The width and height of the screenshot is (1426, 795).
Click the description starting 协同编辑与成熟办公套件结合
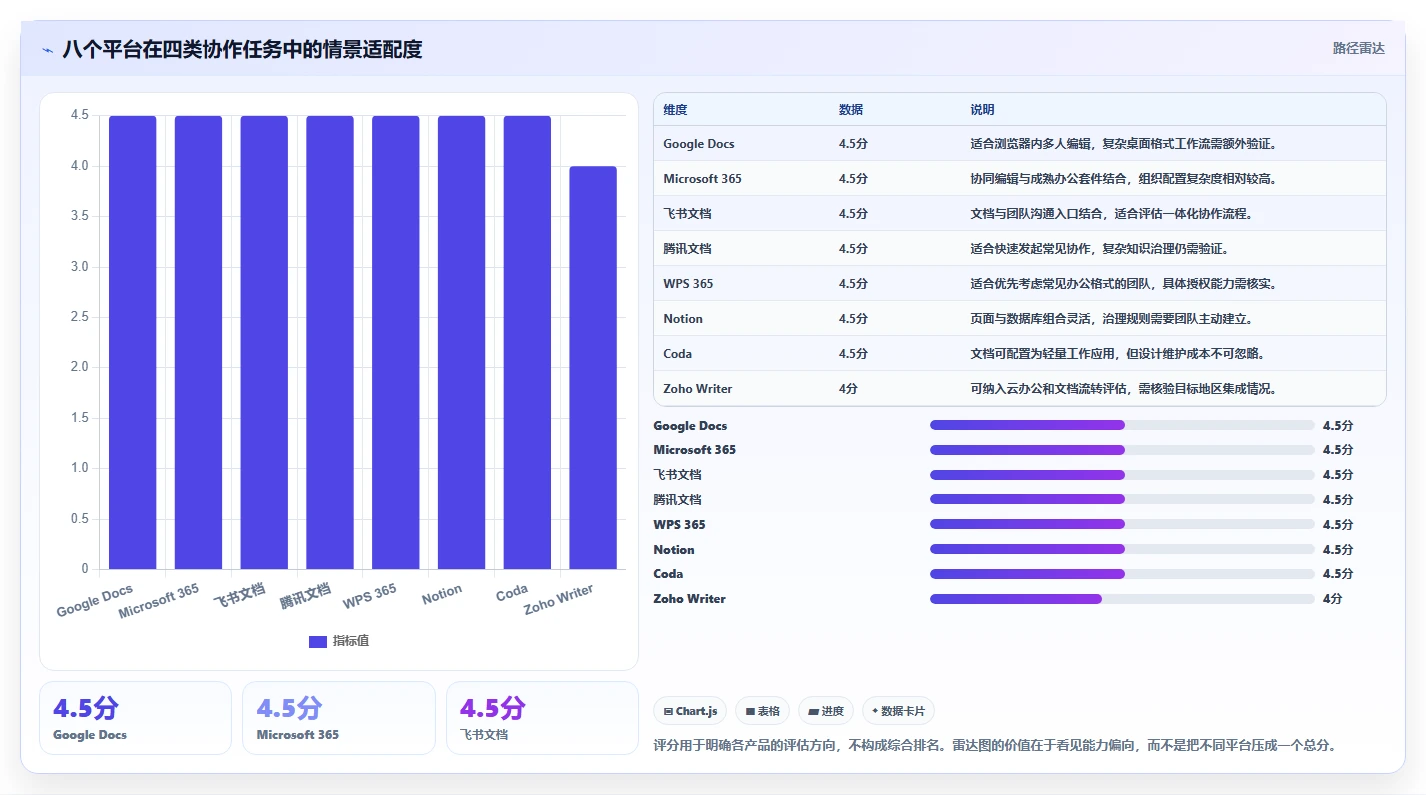click(x=1125, y=179)
